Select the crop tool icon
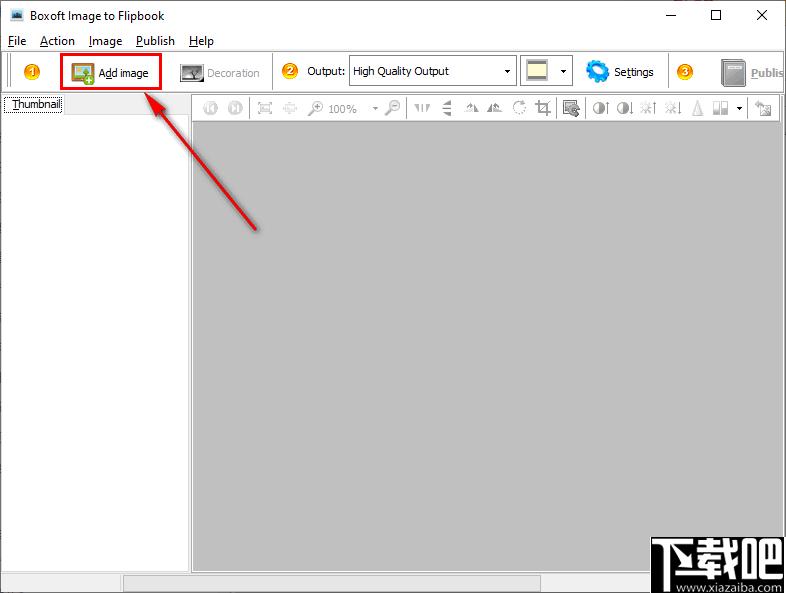Image resolution: width=786 pixels, height=593 pixels. point(543,108)
